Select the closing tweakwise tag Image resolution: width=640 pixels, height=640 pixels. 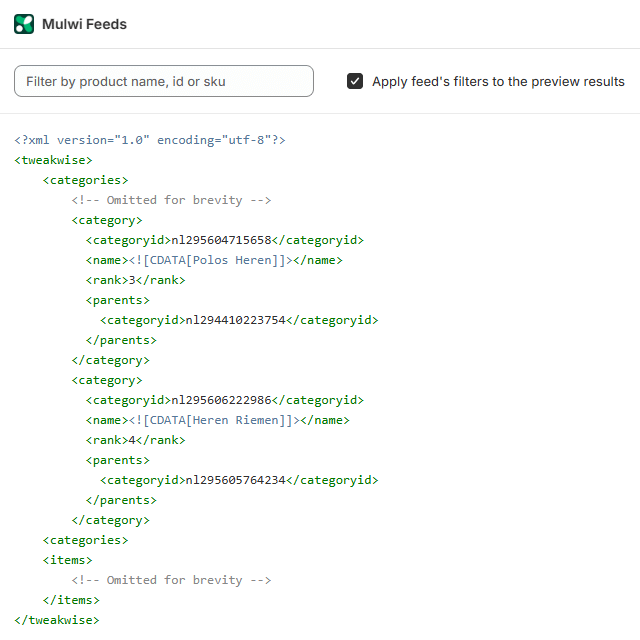point(57,620)
